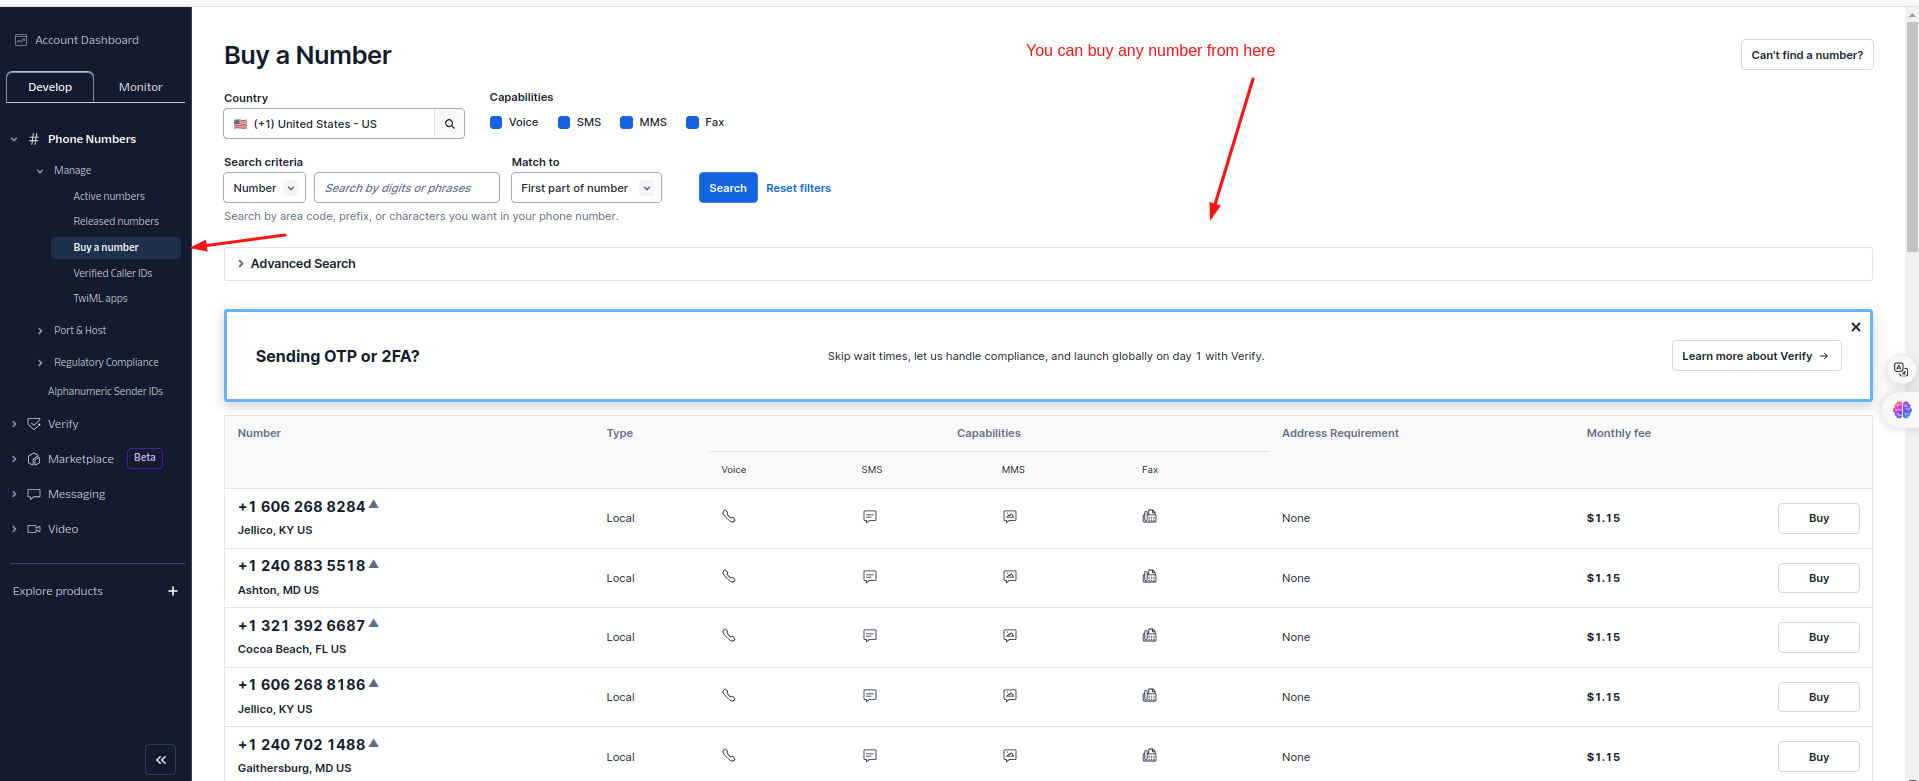Open Verified Caller IDs in sidebar
This screenshot has width=1919, height=781.
[112, 273]
